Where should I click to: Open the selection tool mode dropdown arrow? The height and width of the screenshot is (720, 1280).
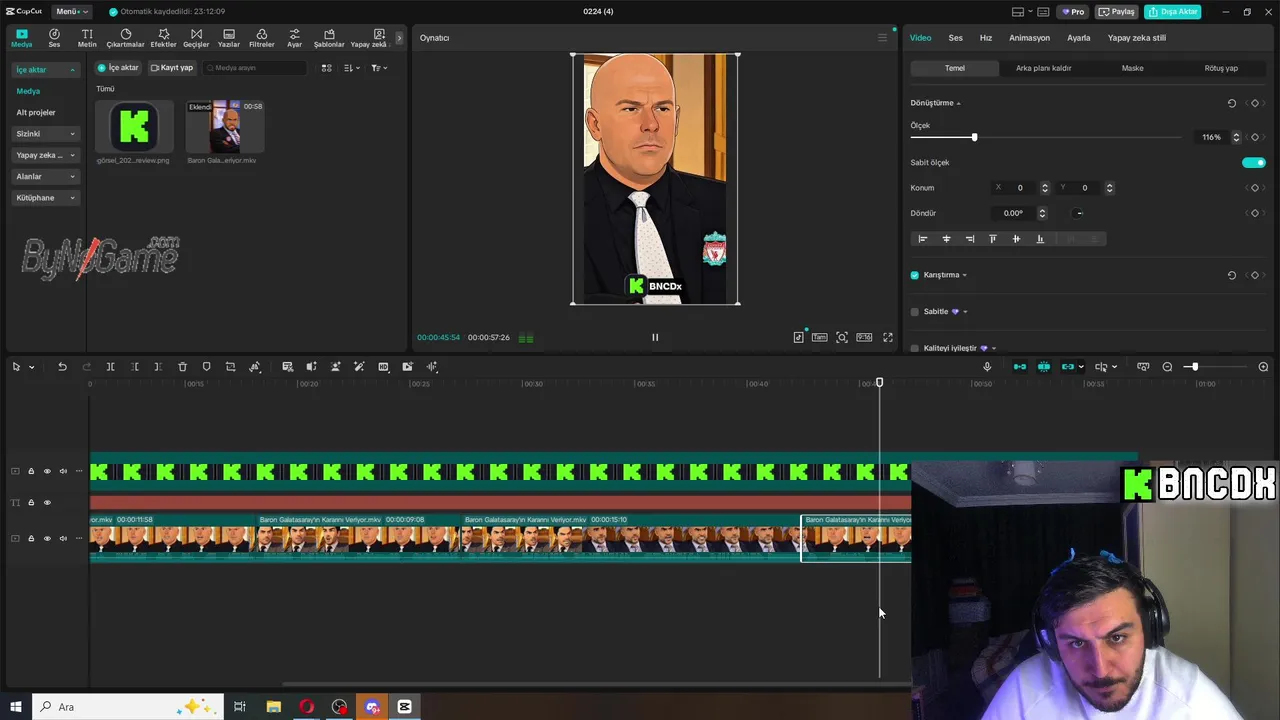[x=31, y=367]
